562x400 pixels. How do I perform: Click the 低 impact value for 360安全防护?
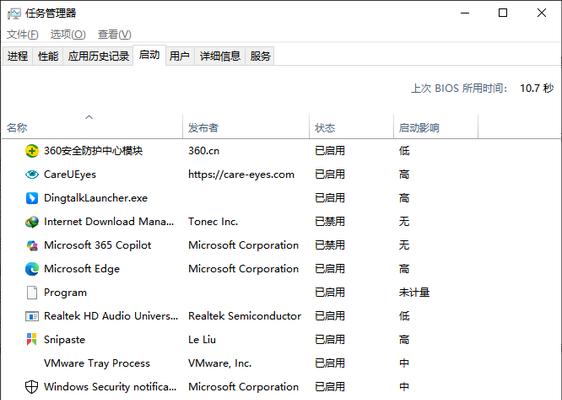pos(404,151)
